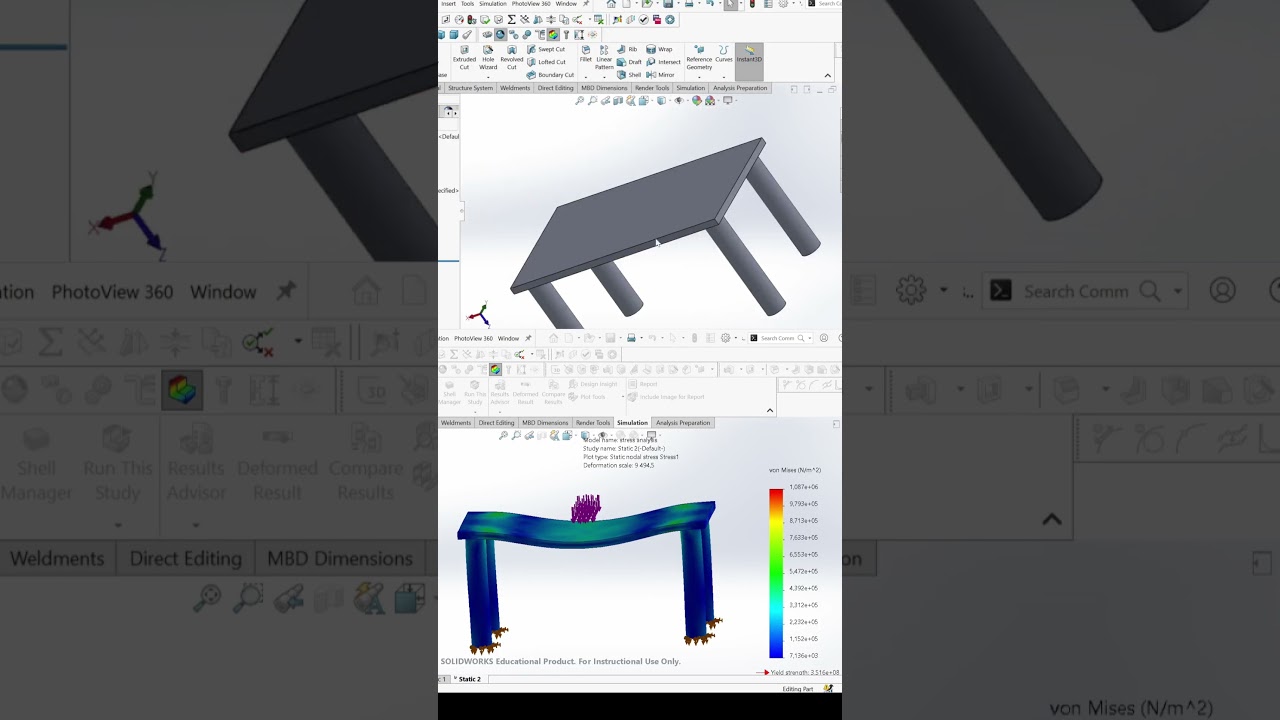Switch to Weldments tab in upper window
The height and width of the screenshot is (720, 1280).
(x=515, y=88)
